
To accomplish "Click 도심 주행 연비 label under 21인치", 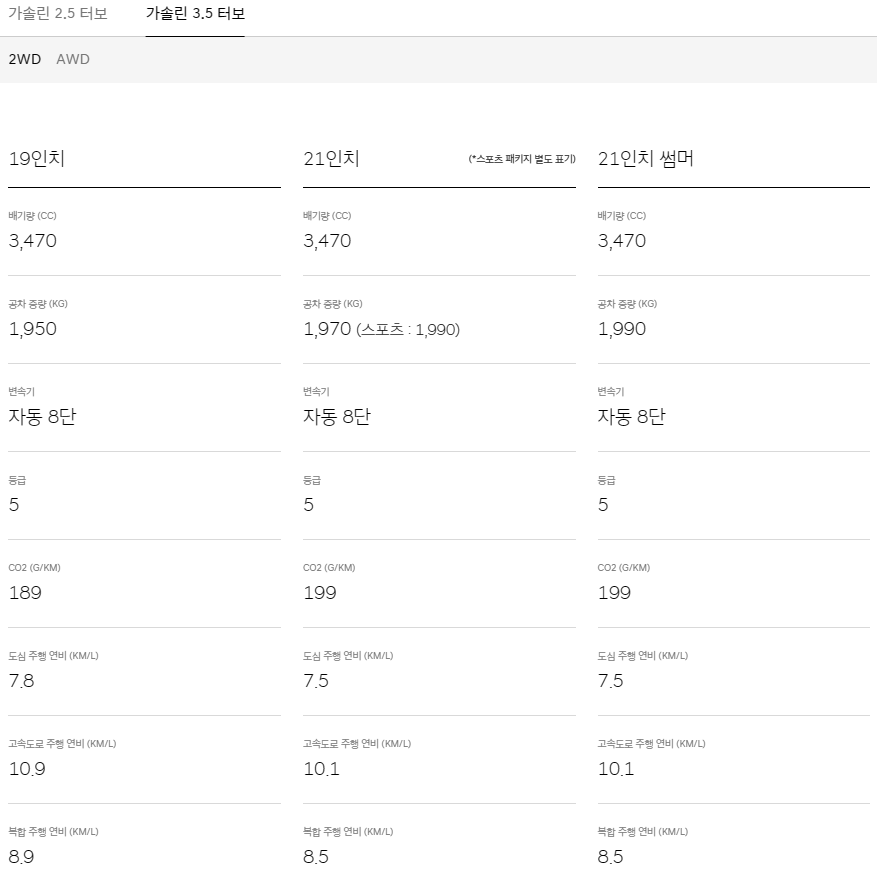I will [348, 655].
